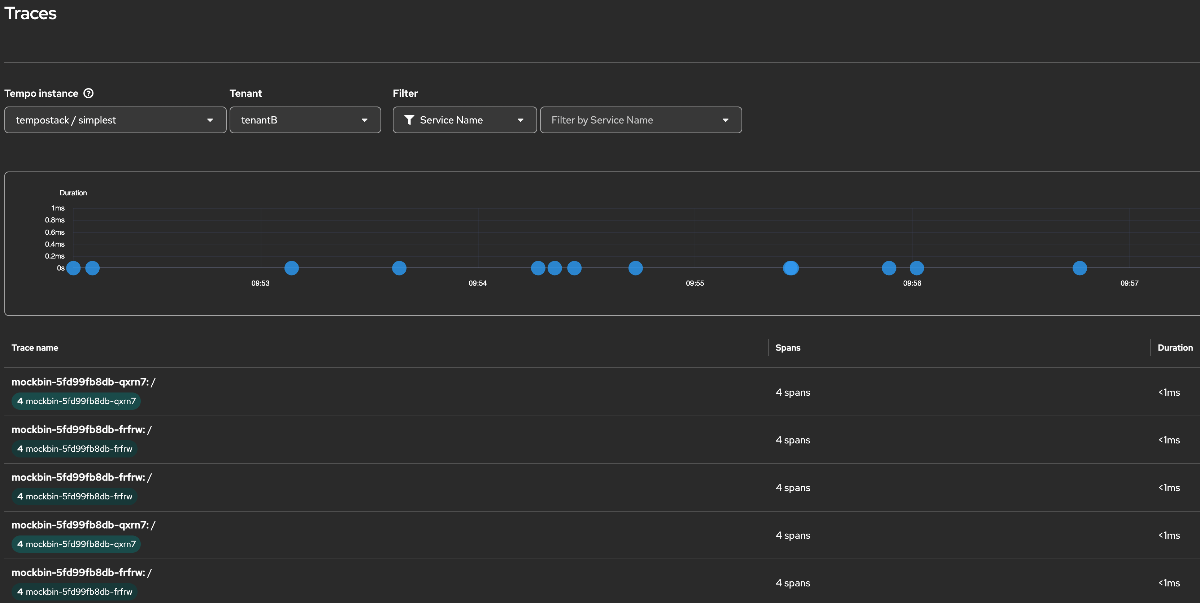Select the leftmost scatter plot data point
Viewport: 1200px width, 603px height.
tap(73, 268)
